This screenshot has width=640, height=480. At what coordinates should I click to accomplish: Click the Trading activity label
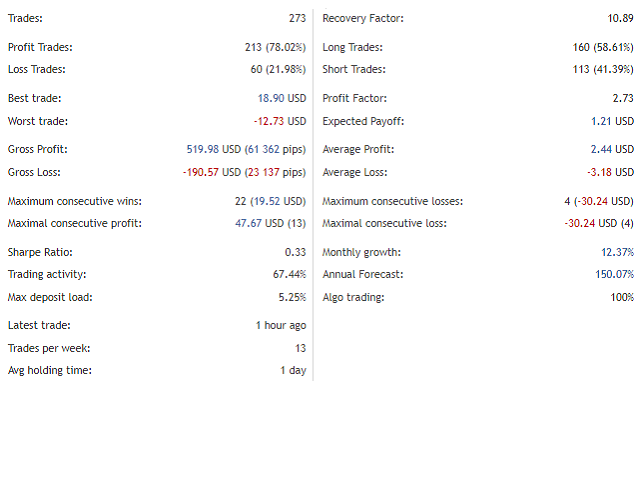[47, 274]
